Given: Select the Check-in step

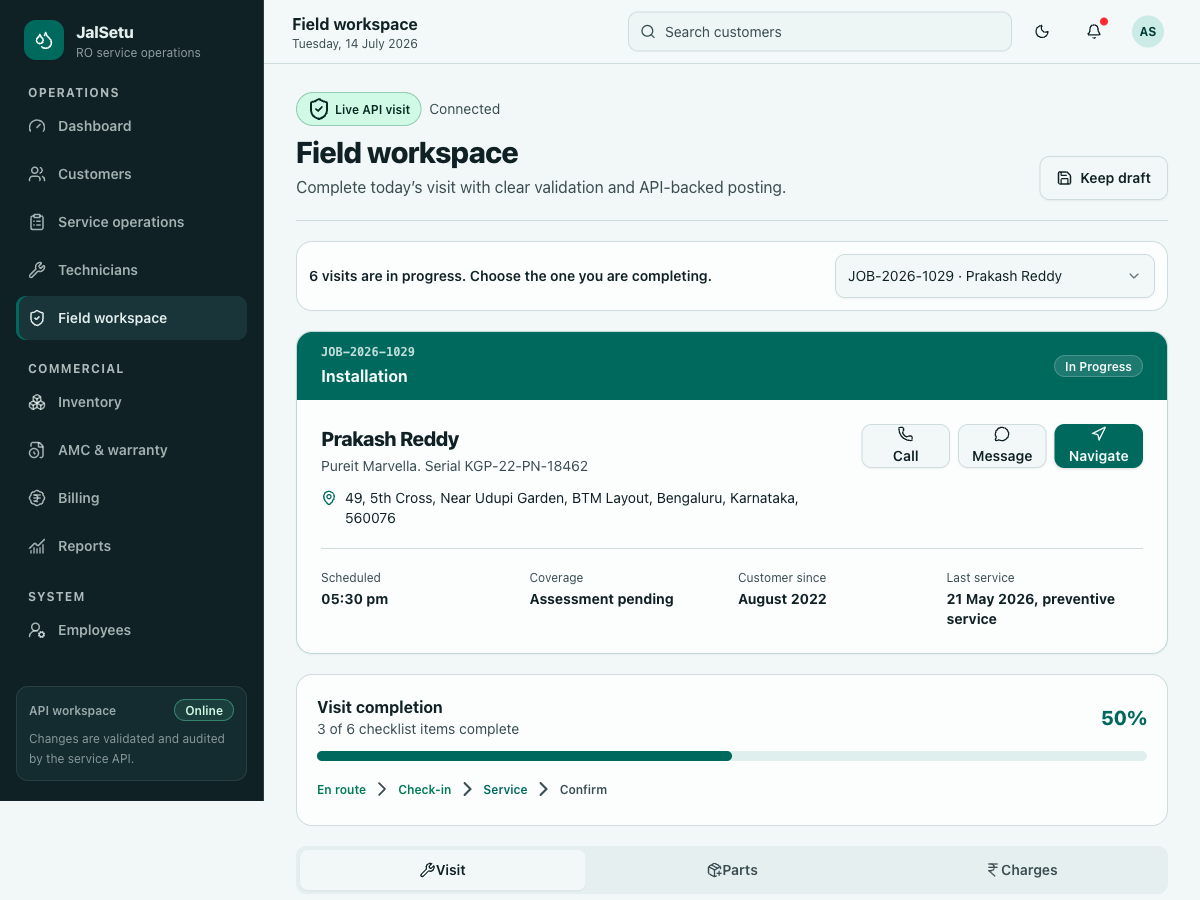Looking at the screenshot, I should (425, 790).
